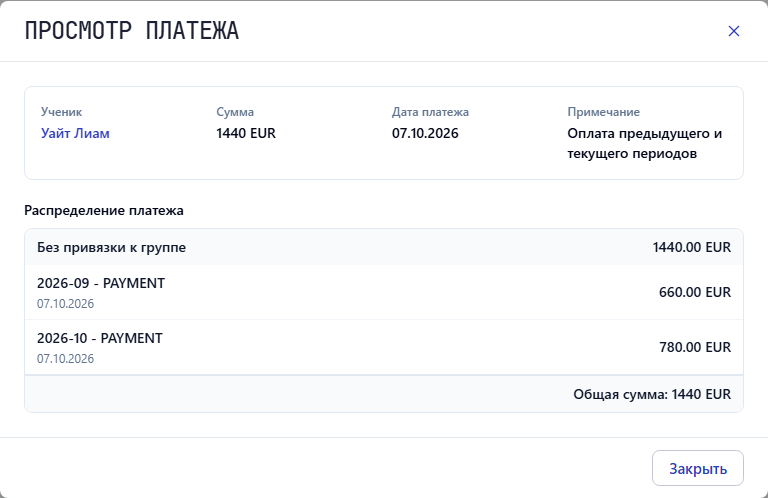768x498 pixels.
Task: Click the Дата платежа label
Action: [x=430, y=112]
